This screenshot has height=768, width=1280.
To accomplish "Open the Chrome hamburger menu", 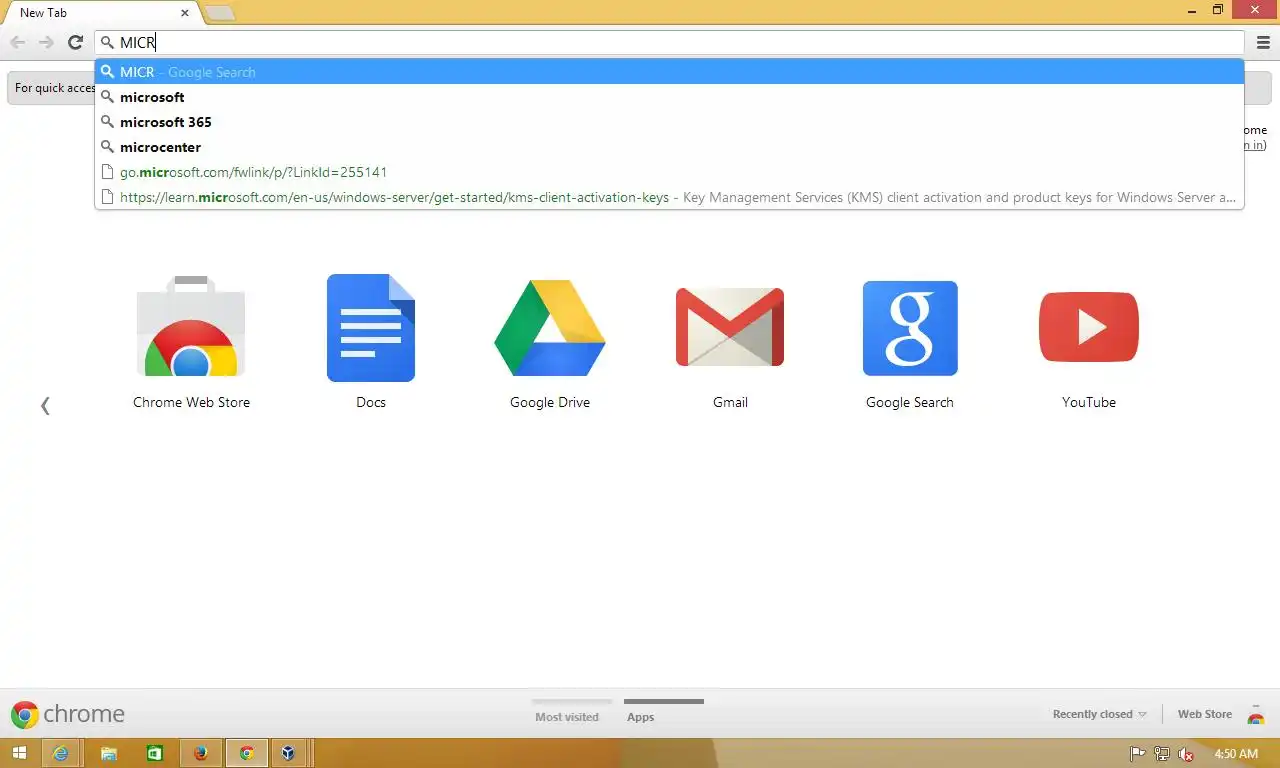I will (x=1263, y=42).
